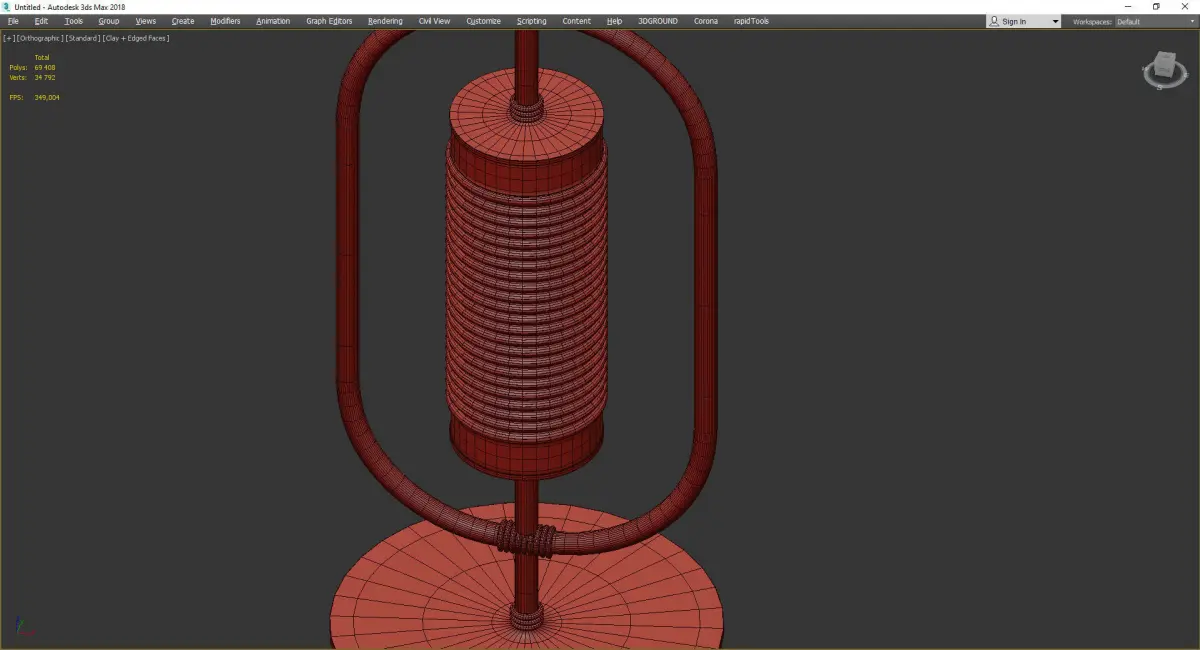Open the Rendering menu

click(x=385, y=21)
